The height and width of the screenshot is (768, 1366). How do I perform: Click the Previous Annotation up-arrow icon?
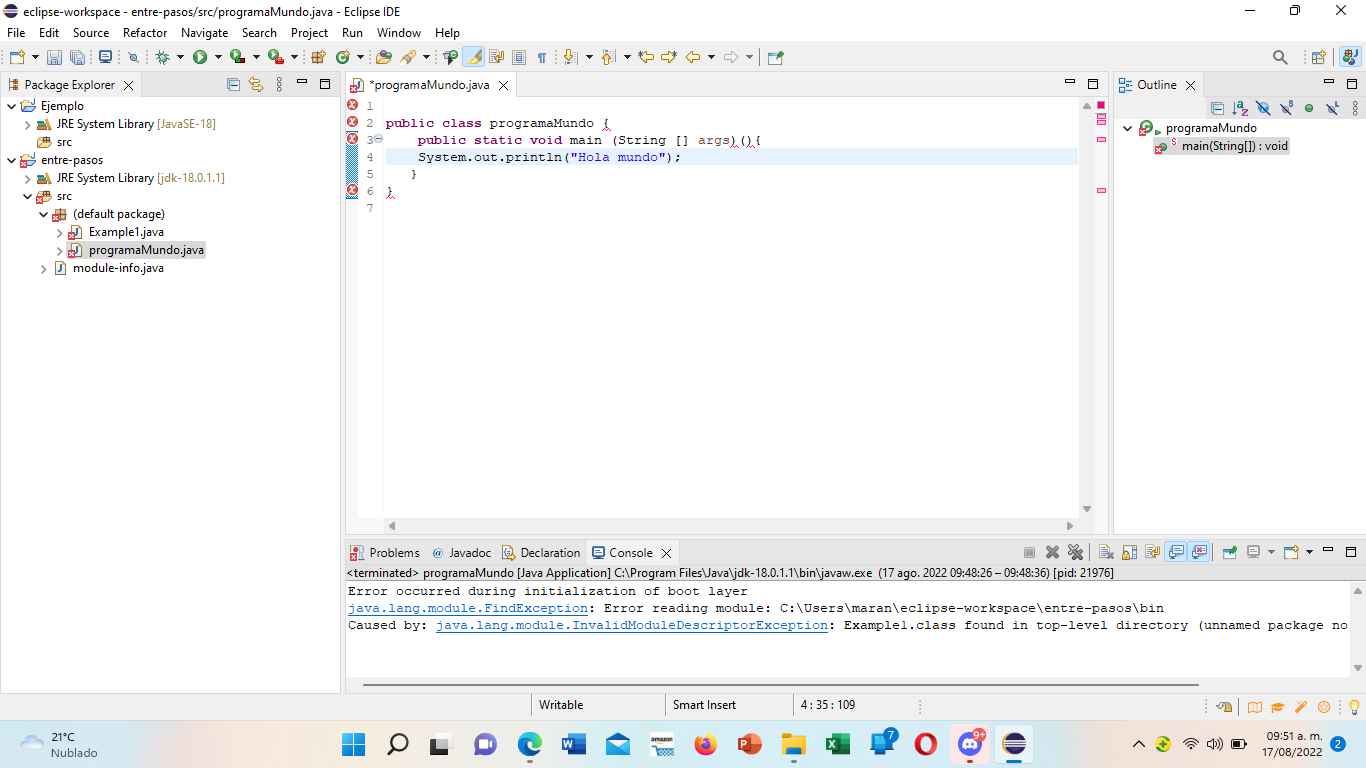[607, 57]
